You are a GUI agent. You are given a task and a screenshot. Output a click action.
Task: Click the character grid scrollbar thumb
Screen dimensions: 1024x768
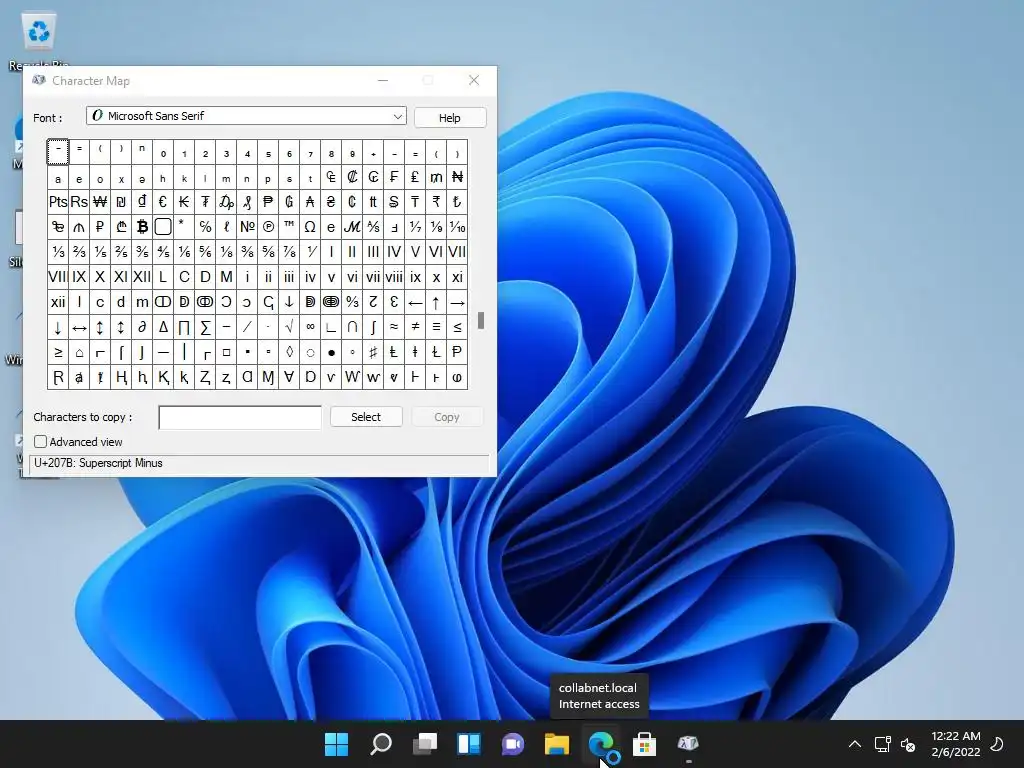pyautogui.click(x=481, y=321)
